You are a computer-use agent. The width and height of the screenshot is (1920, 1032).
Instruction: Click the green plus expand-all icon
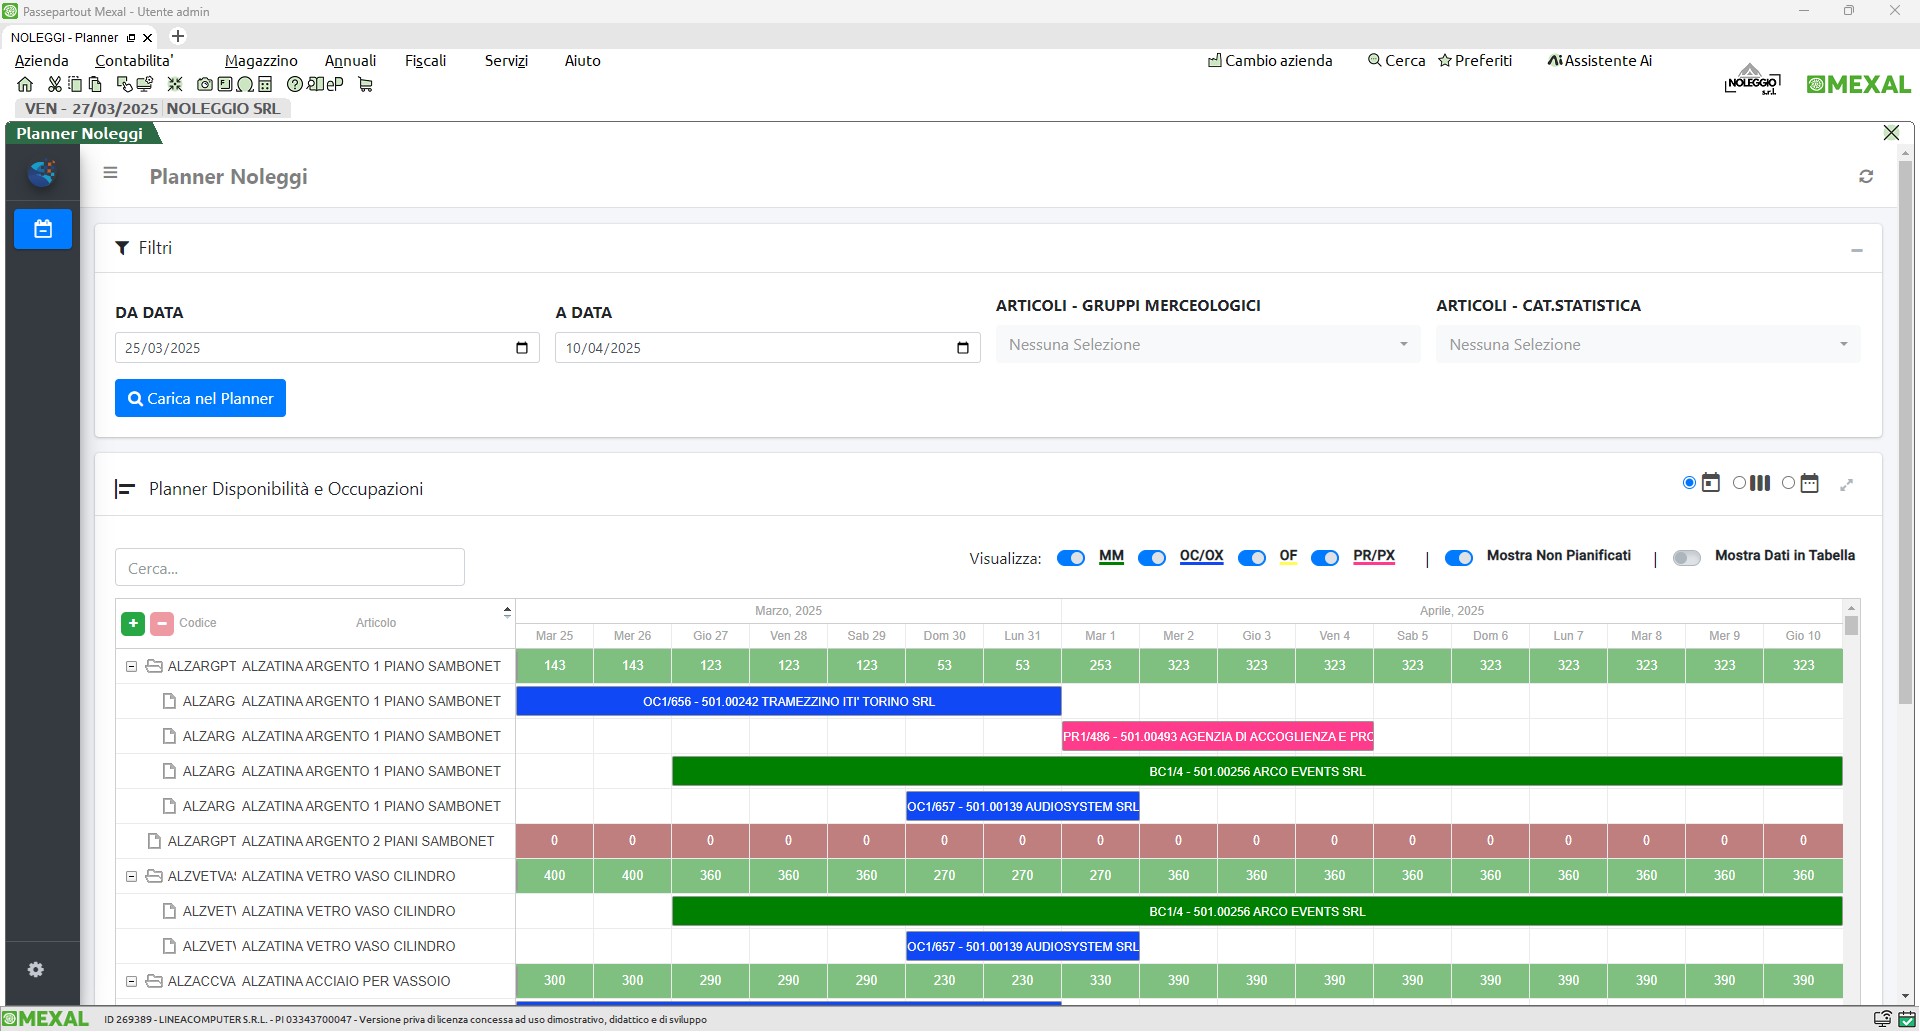coord(133,623)
